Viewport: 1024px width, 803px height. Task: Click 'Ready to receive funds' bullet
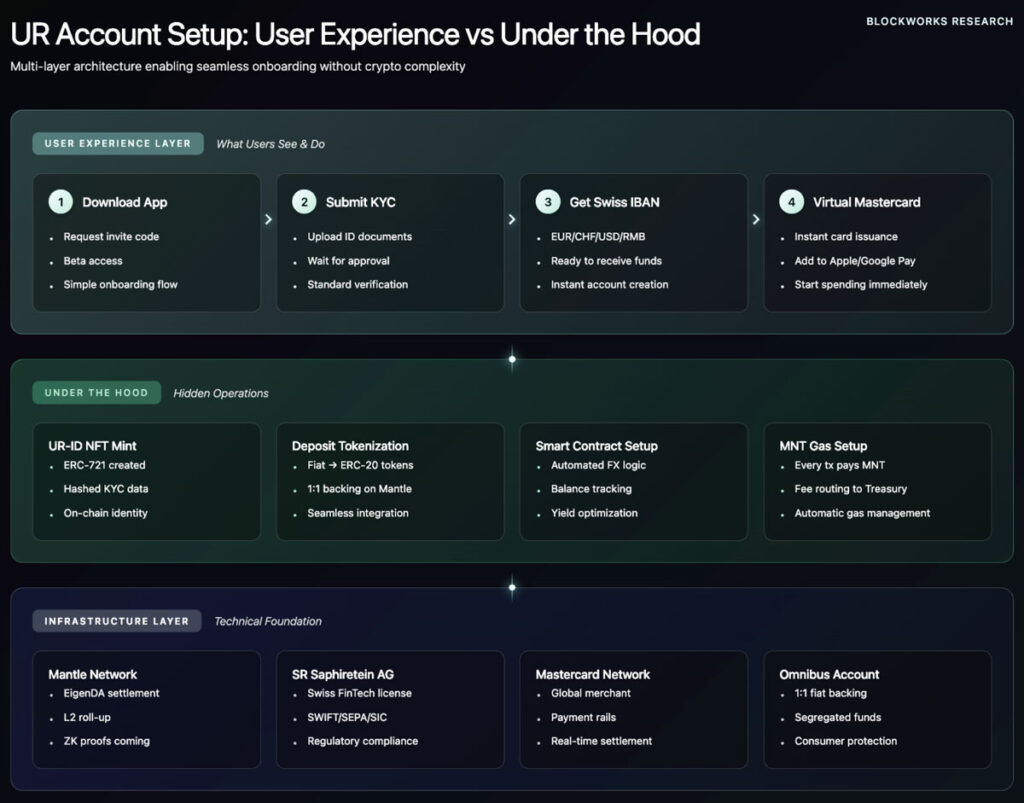point(607,260)
